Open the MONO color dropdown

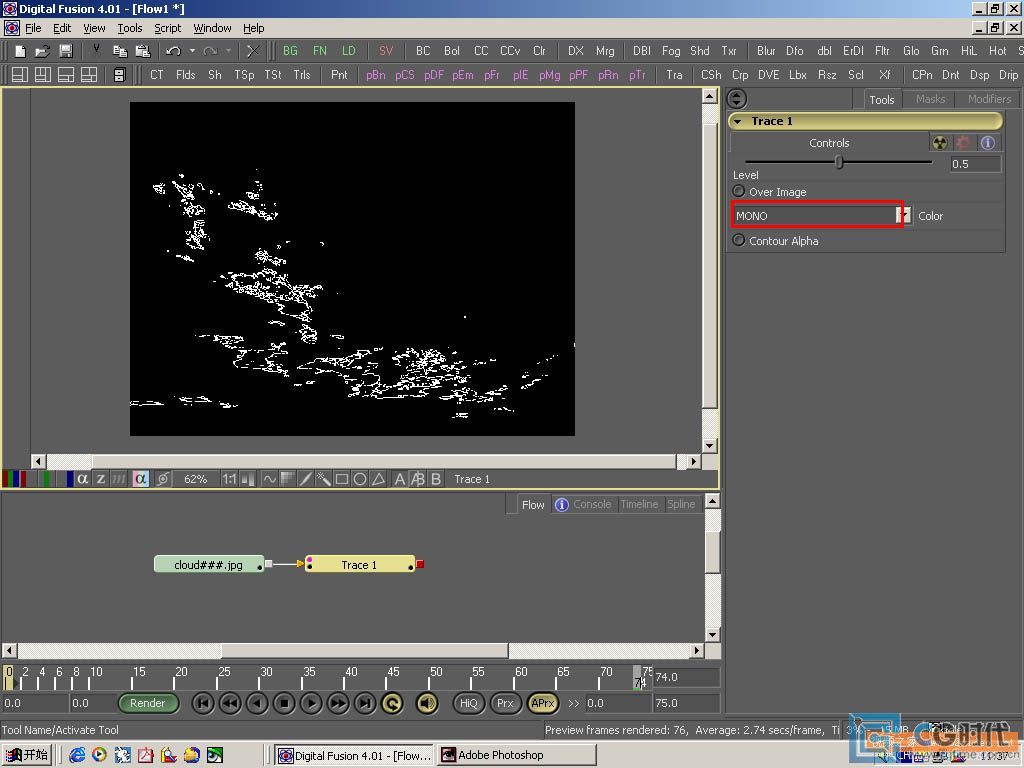click(904, 216)
